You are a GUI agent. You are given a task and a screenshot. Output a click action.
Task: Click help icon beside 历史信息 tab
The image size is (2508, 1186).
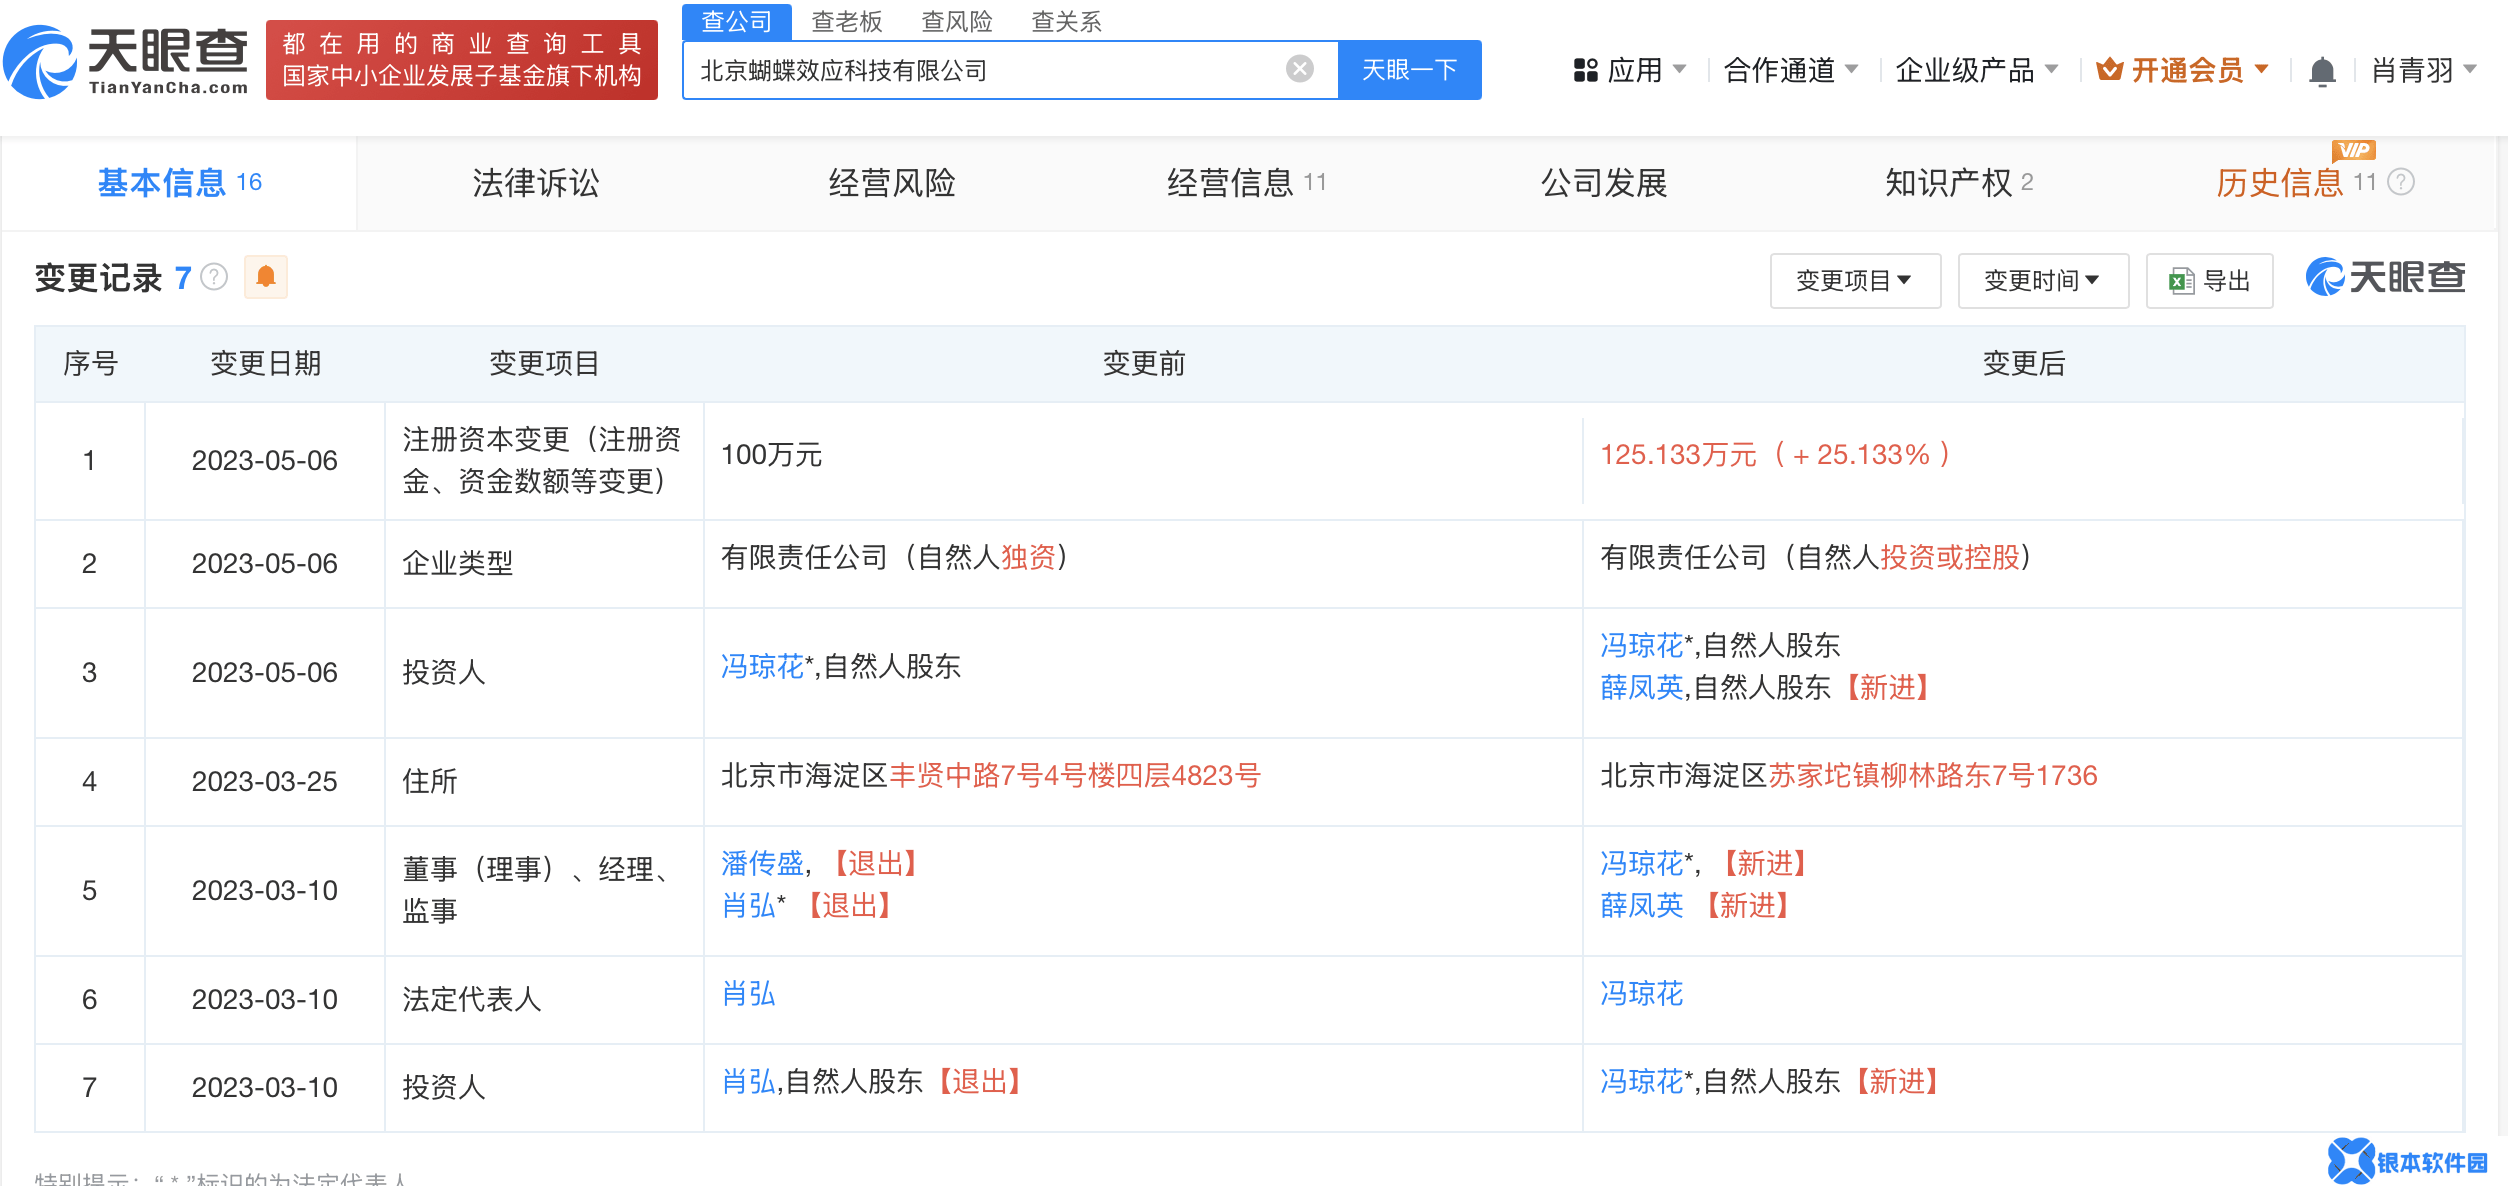(2401, 182)
